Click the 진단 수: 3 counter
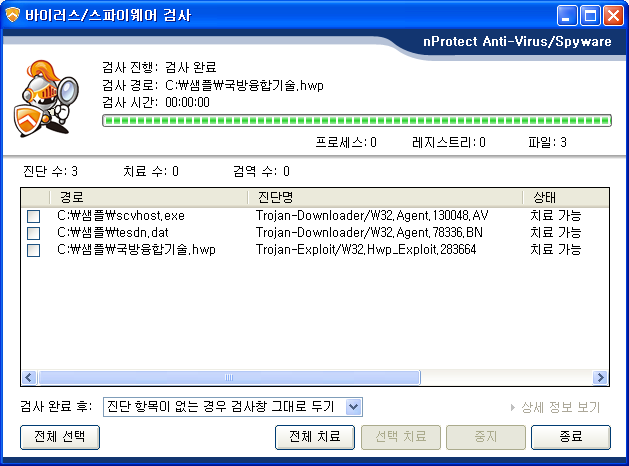This screenshot has height=466, width=629. (x=50, y=172)
